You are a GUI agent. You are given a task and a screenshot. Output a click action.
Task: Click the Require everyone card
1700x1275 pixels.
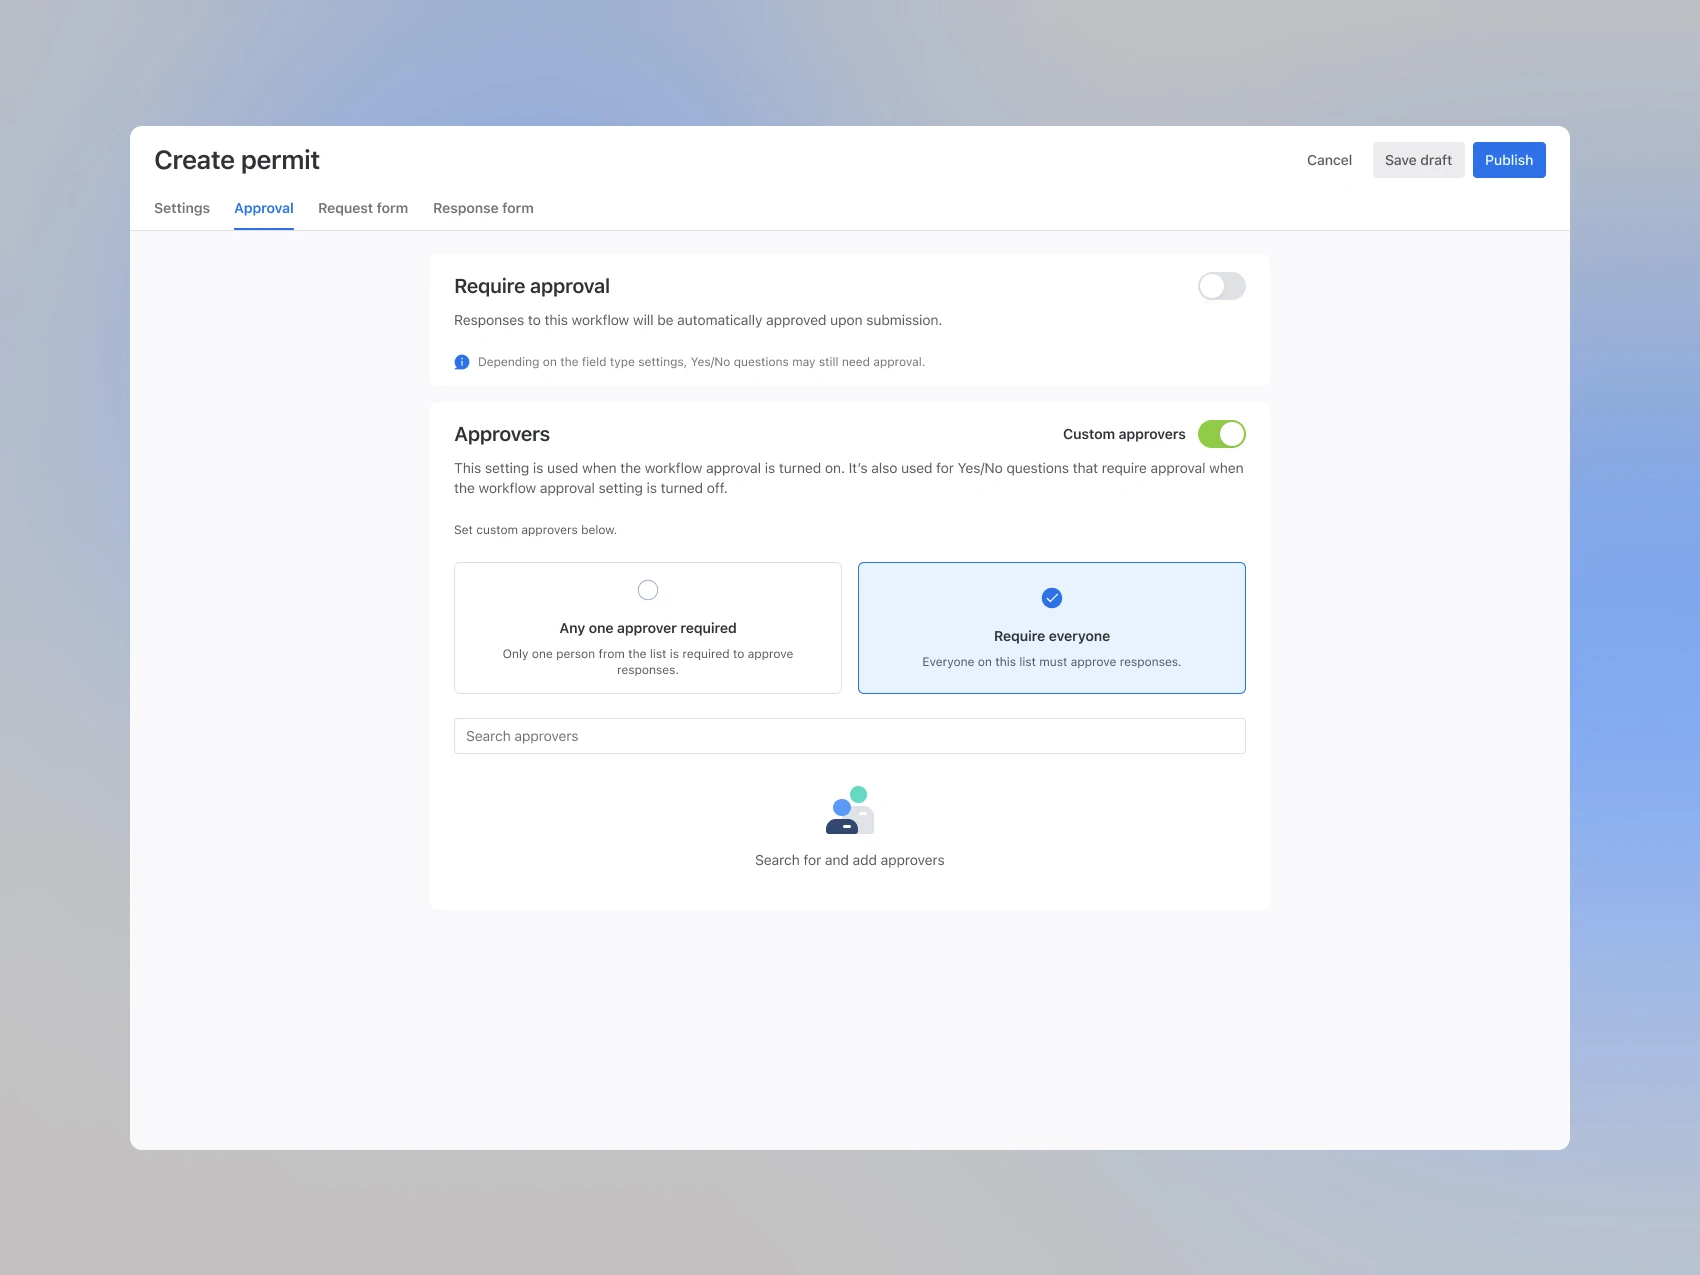1051,627
